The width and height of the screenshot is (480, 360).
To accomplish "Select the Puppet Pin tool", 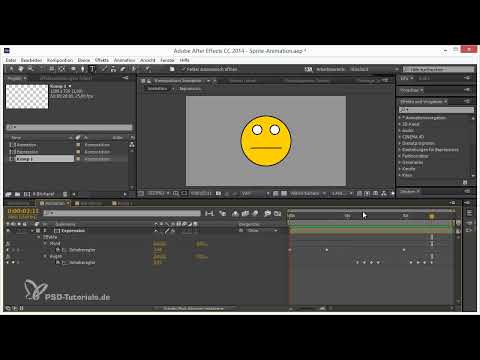I will [147, 69].
